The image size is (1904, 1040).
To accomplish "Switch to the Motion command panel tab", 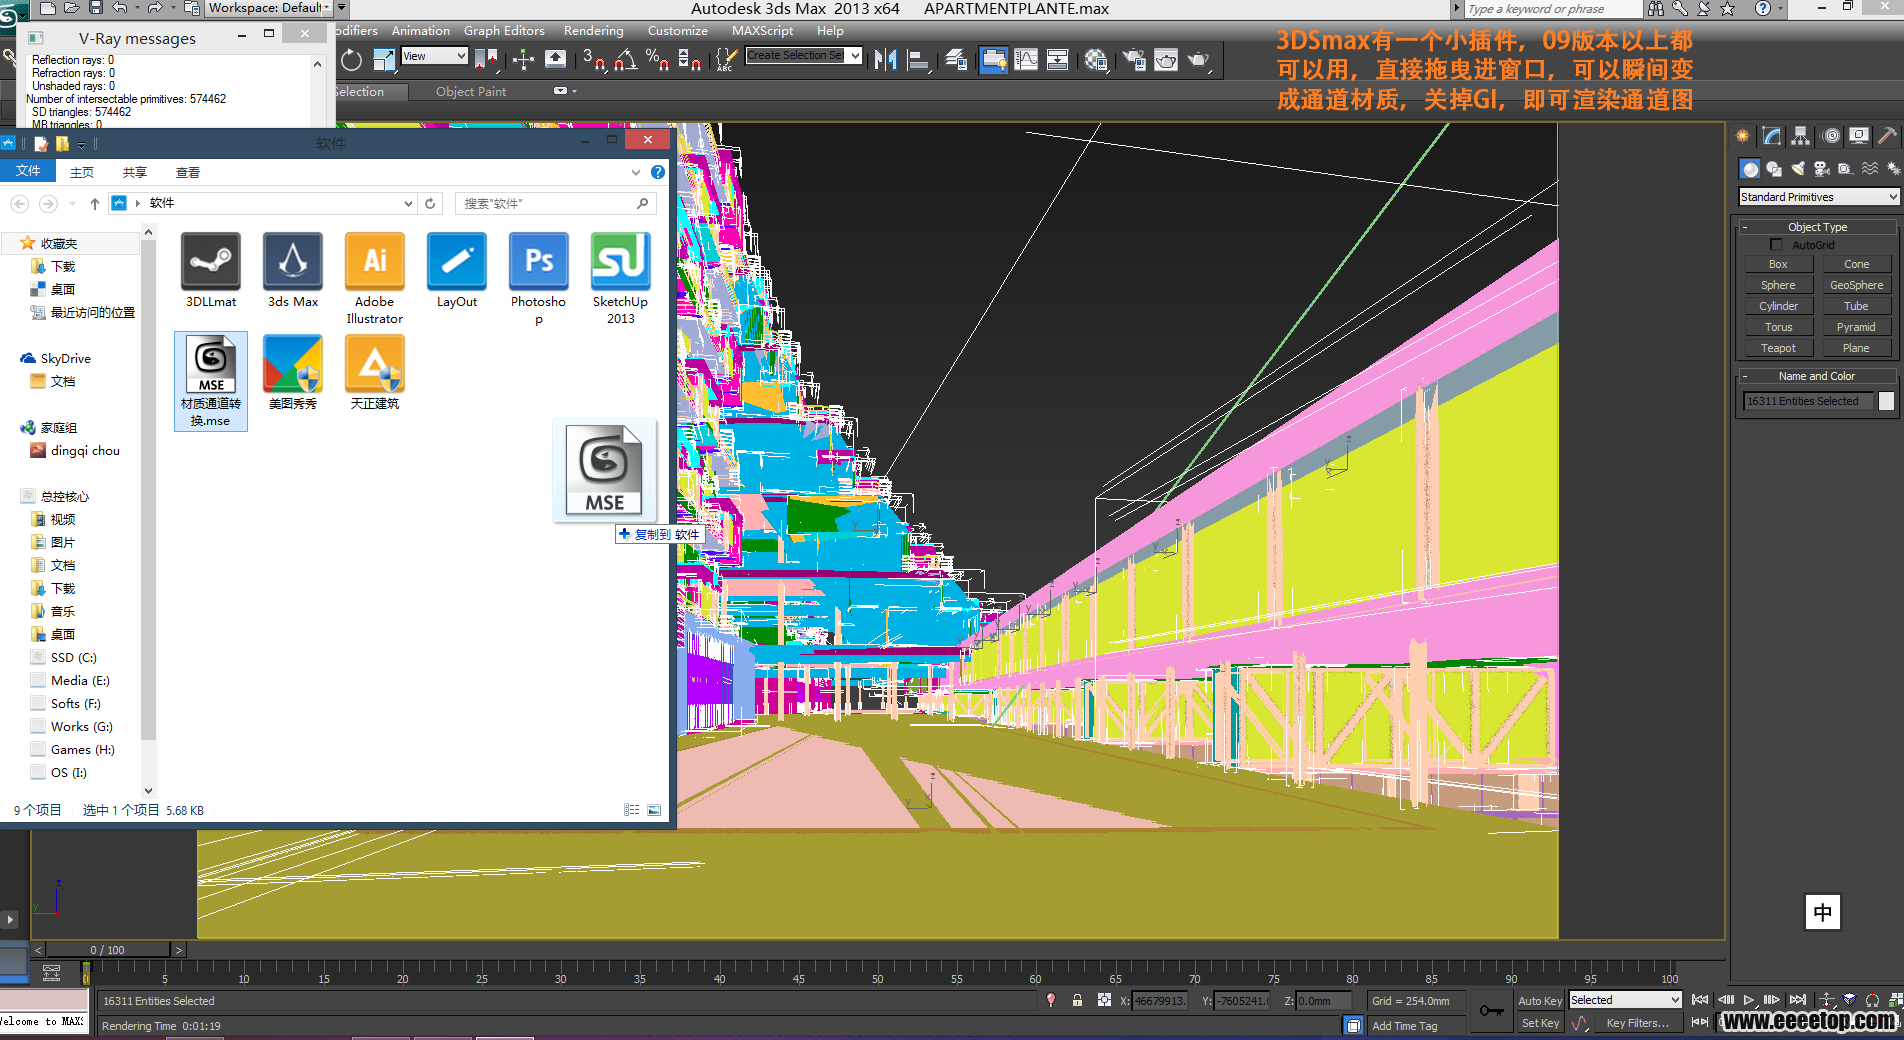I will [1831, 136].
